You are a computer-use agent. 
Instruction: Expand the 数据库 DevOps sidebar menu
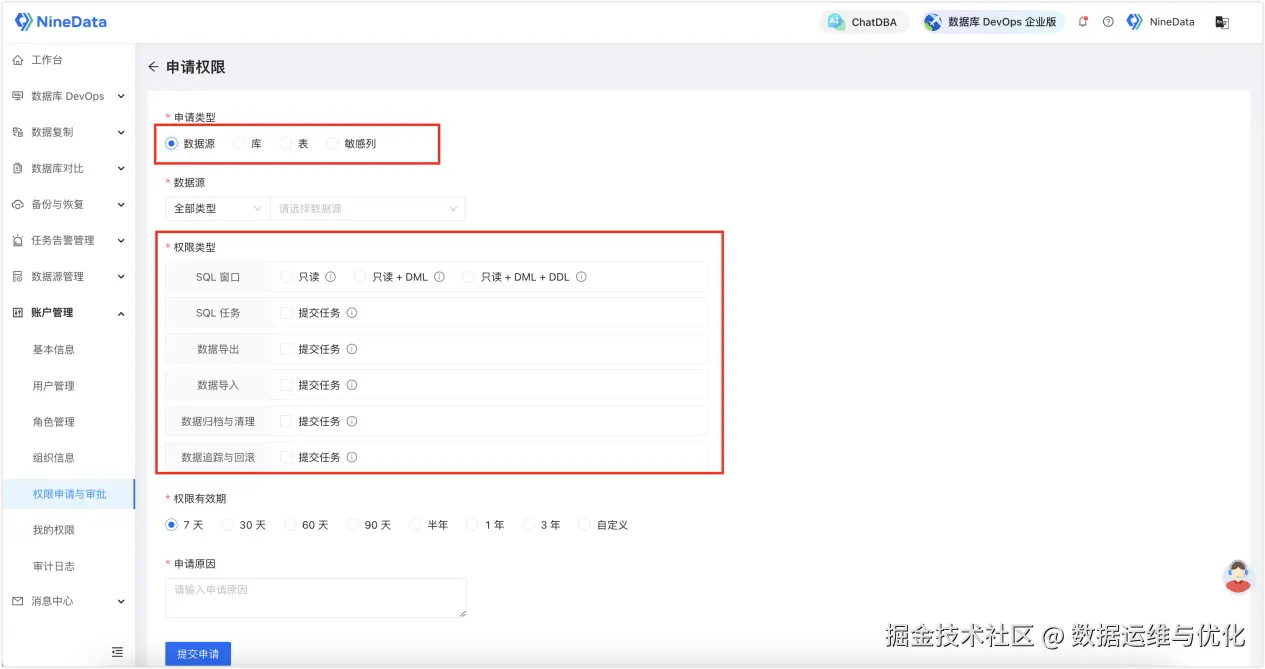(x=67, y=96)
